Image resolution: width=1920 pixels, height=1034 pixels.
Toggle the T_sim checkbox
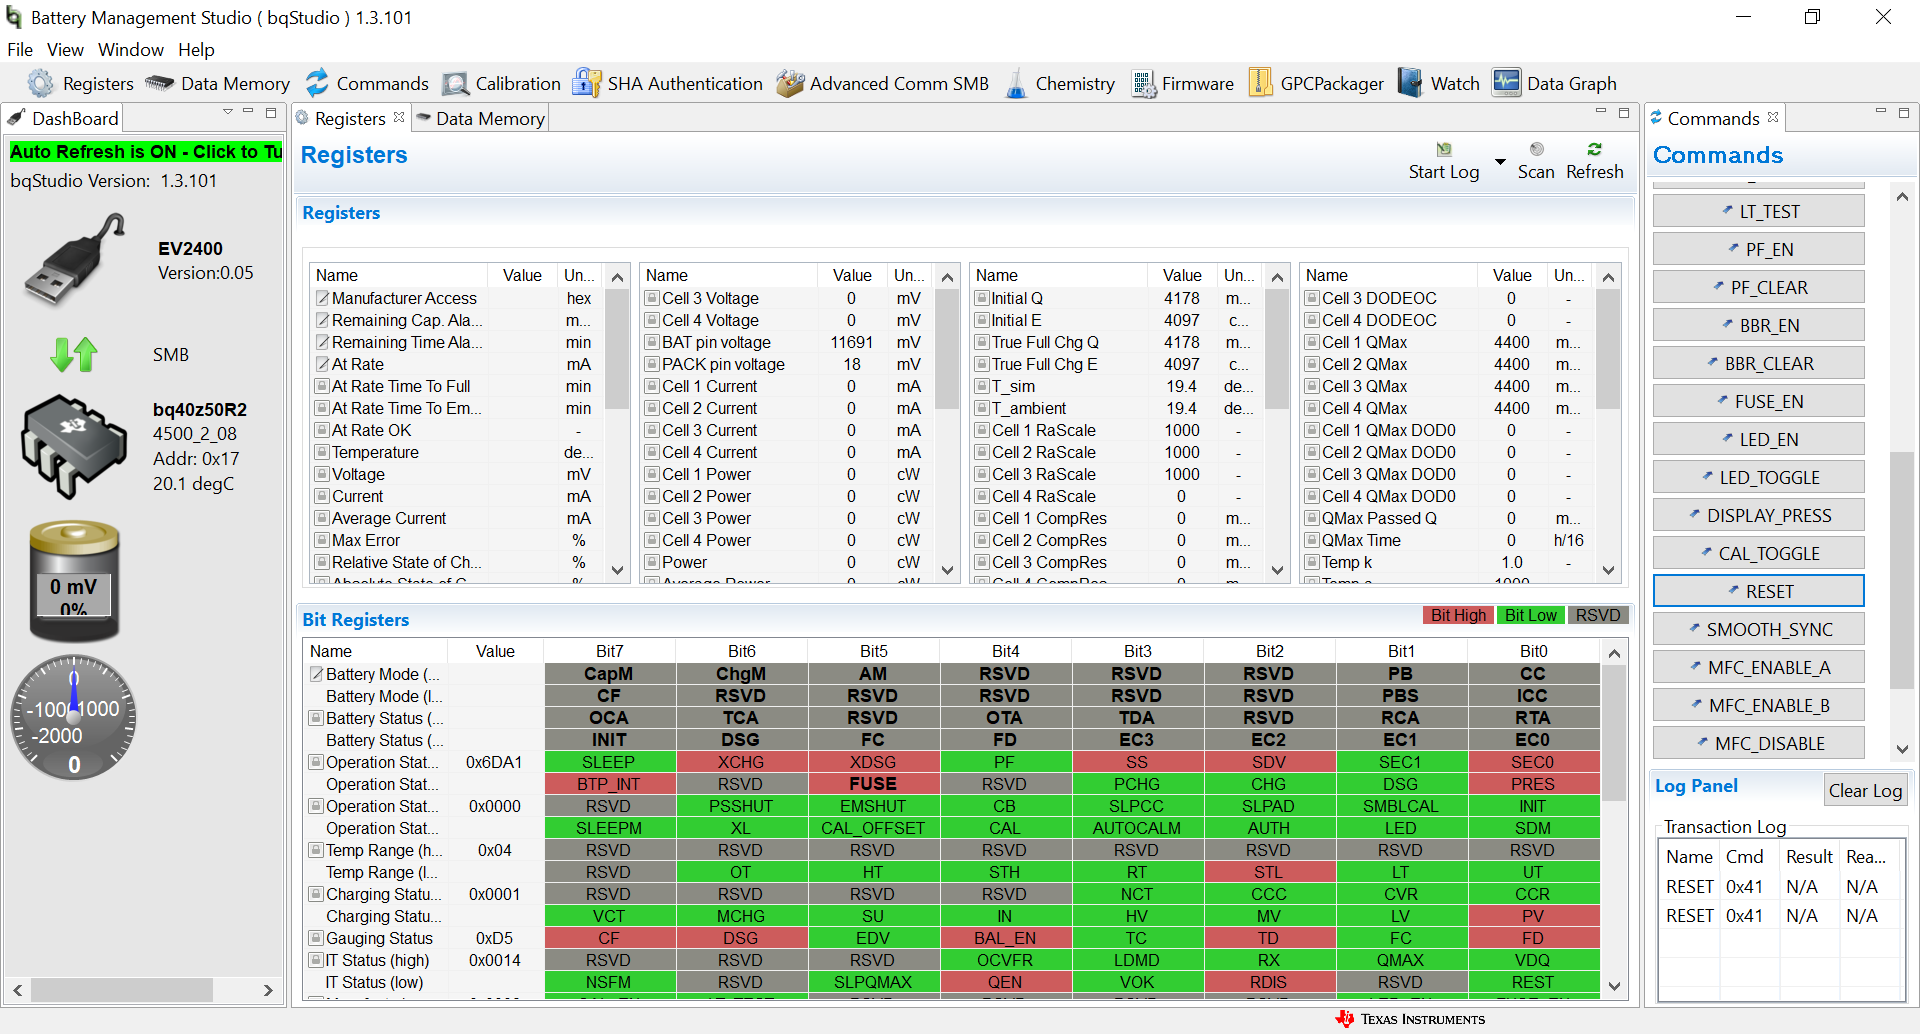(x=982, y=386)
